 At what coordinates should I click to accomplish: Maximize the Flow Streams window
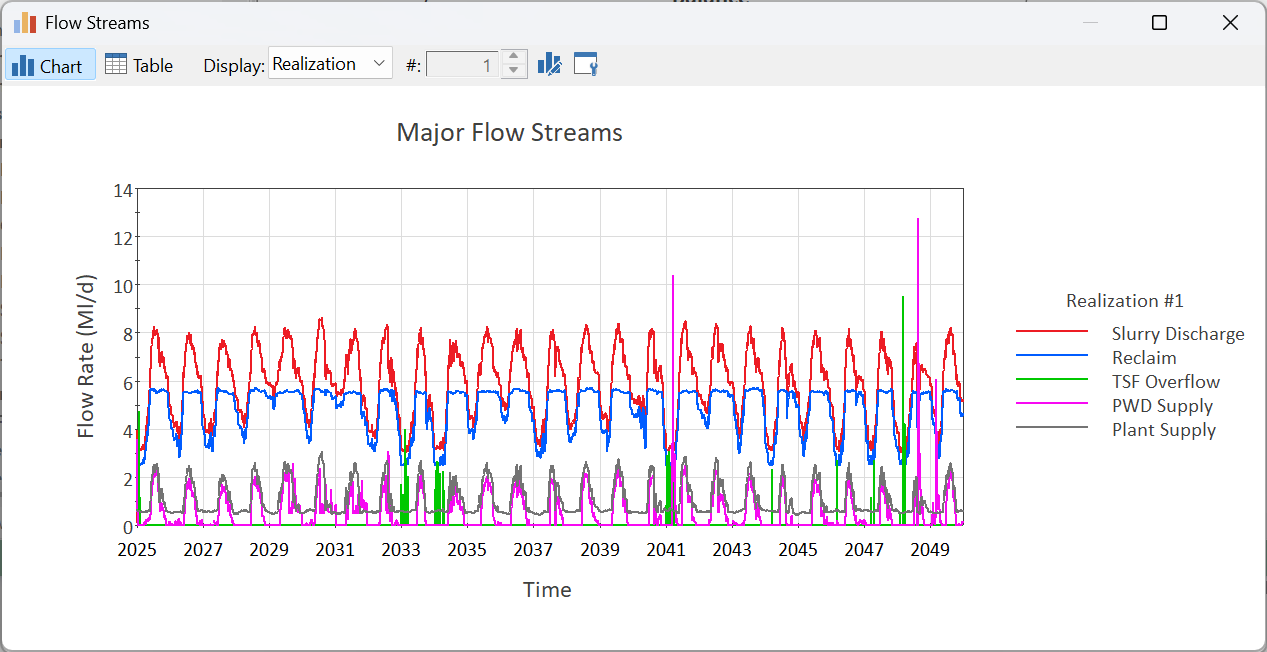(x=1160, y=23)
